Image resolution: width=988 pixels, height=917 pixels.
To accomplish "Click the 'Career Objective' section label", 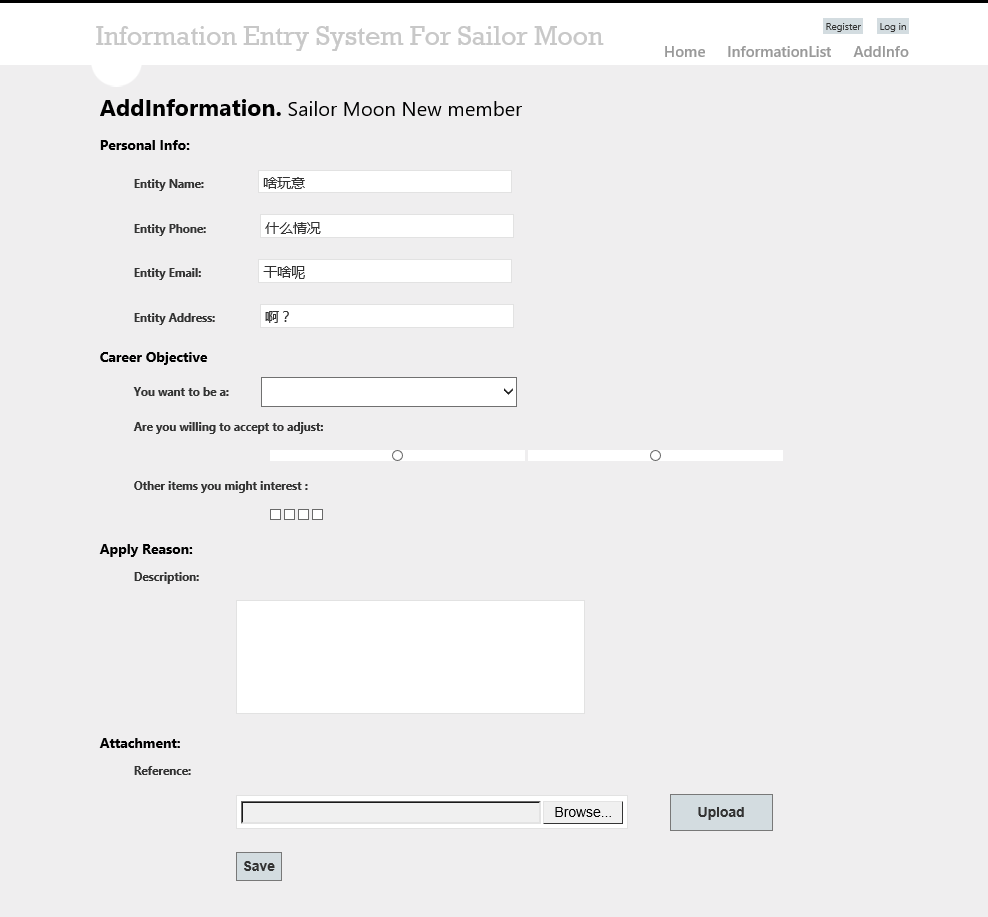I will 153,357.
